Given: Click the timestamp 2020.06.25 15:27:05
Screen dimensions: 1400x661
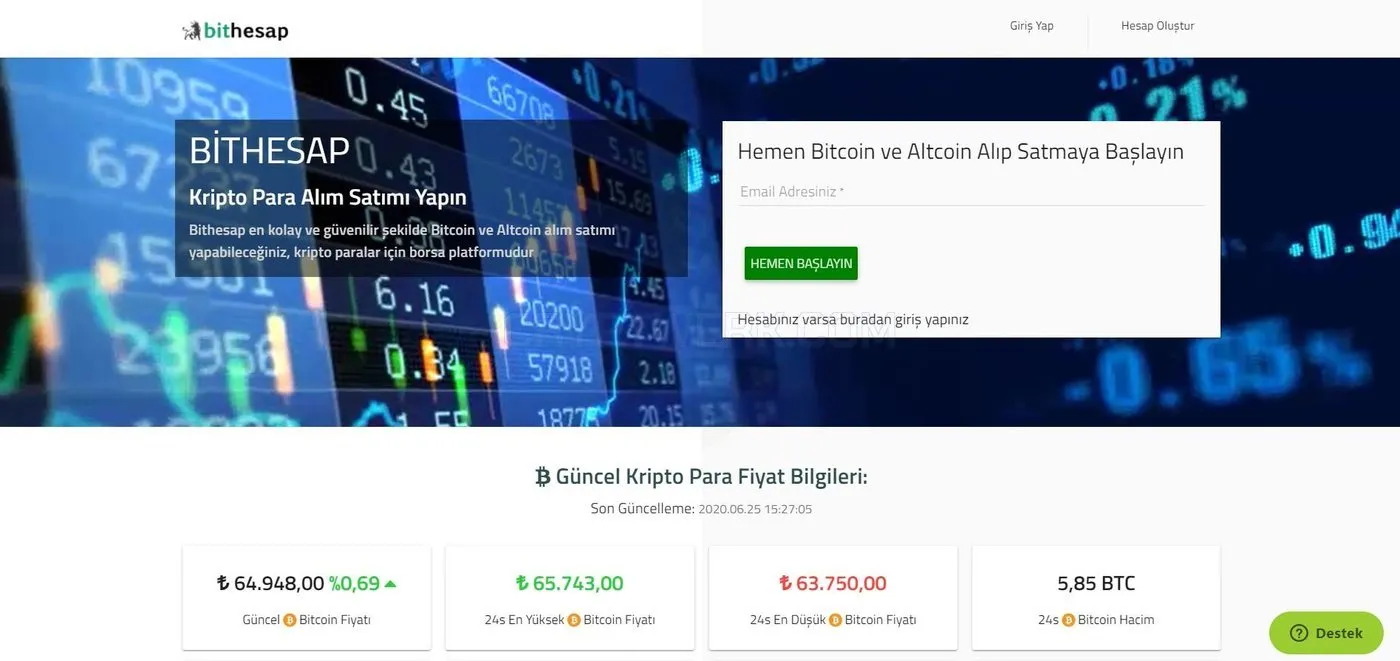Looking at the screenshot, I should pos(755,509).
